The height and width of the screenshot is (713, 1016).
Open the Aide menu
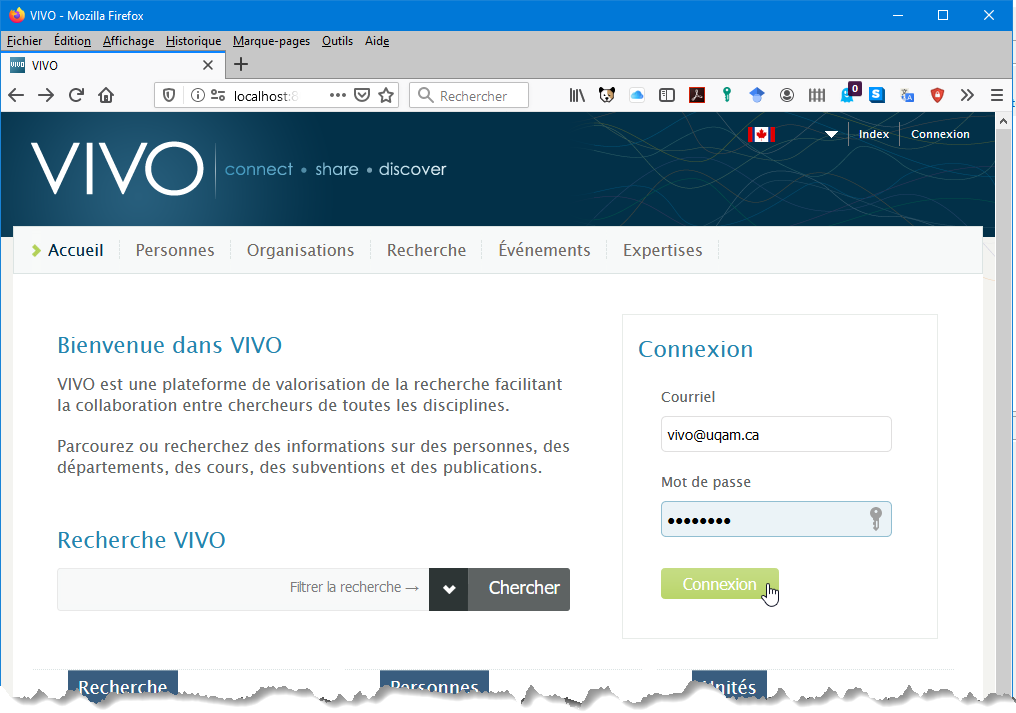pyautogui.click(x=377, y=41)
